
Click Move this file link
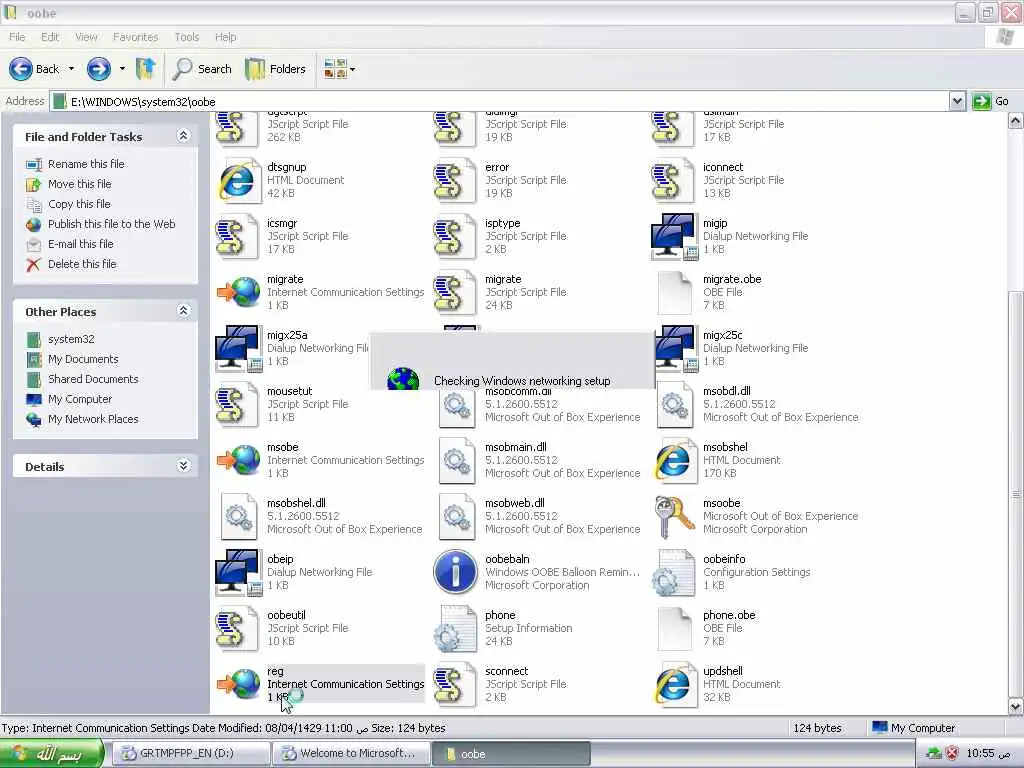80,184
